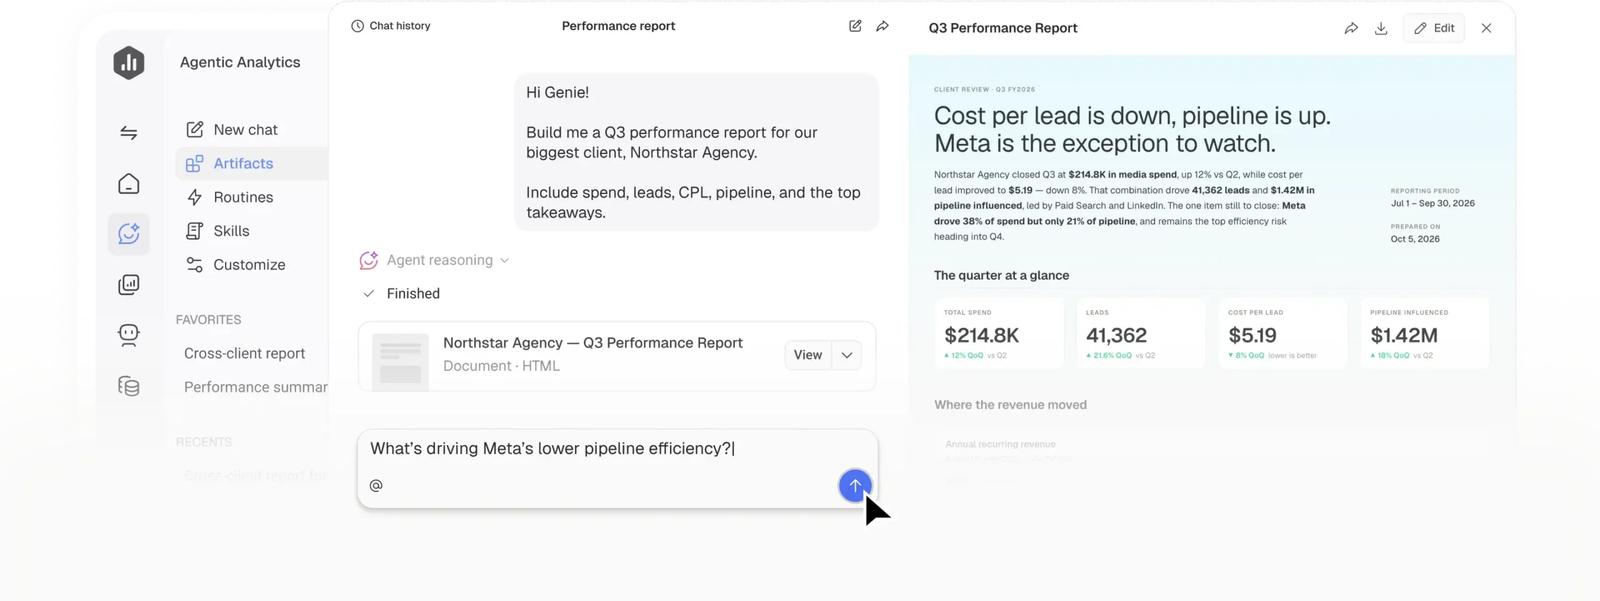Image resolution: width=1600 pixels, height=601 pixels.
Task: Click the 'Q3 Performance Report' panel title
Action: (x=1003, y=28)
